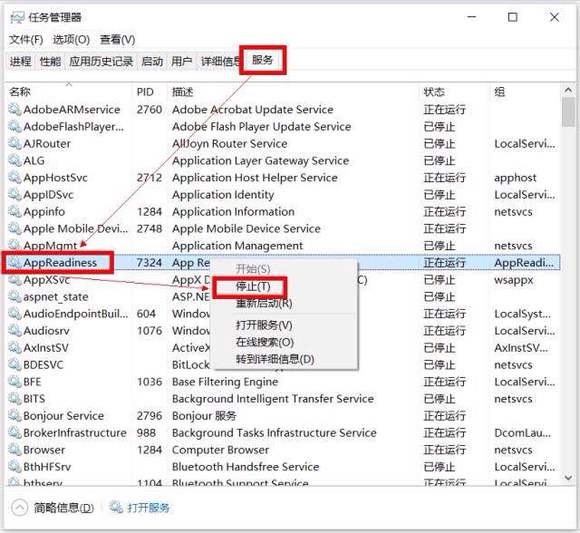Viewport: 580px width, 533px height.
Task: Sort by the 名称 column header
Action: click(69, 92)
